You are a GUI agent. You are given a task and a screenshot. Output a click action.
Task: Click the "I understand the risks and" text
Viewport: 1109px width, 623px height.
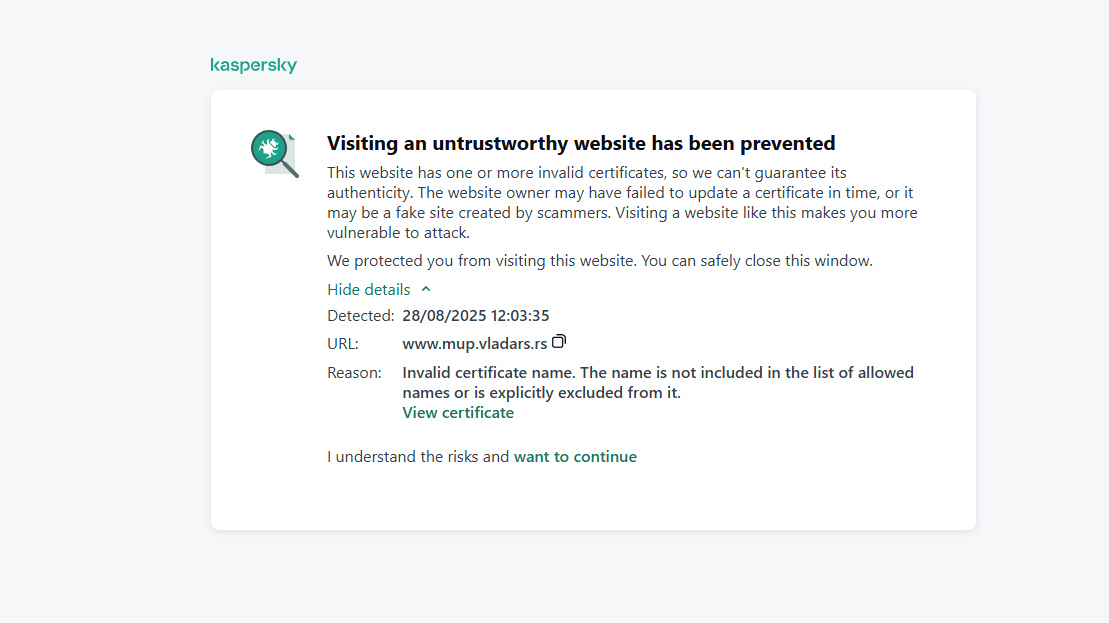418,457
